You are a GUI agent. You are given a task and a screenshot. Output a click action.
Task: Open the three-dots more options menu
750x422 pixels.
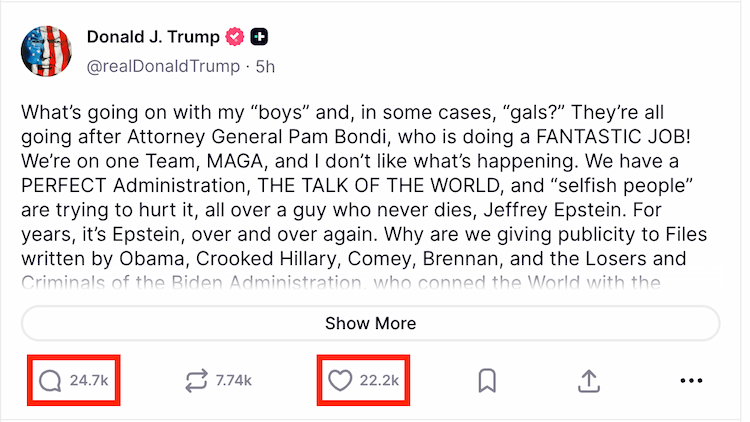pos(691,380)
